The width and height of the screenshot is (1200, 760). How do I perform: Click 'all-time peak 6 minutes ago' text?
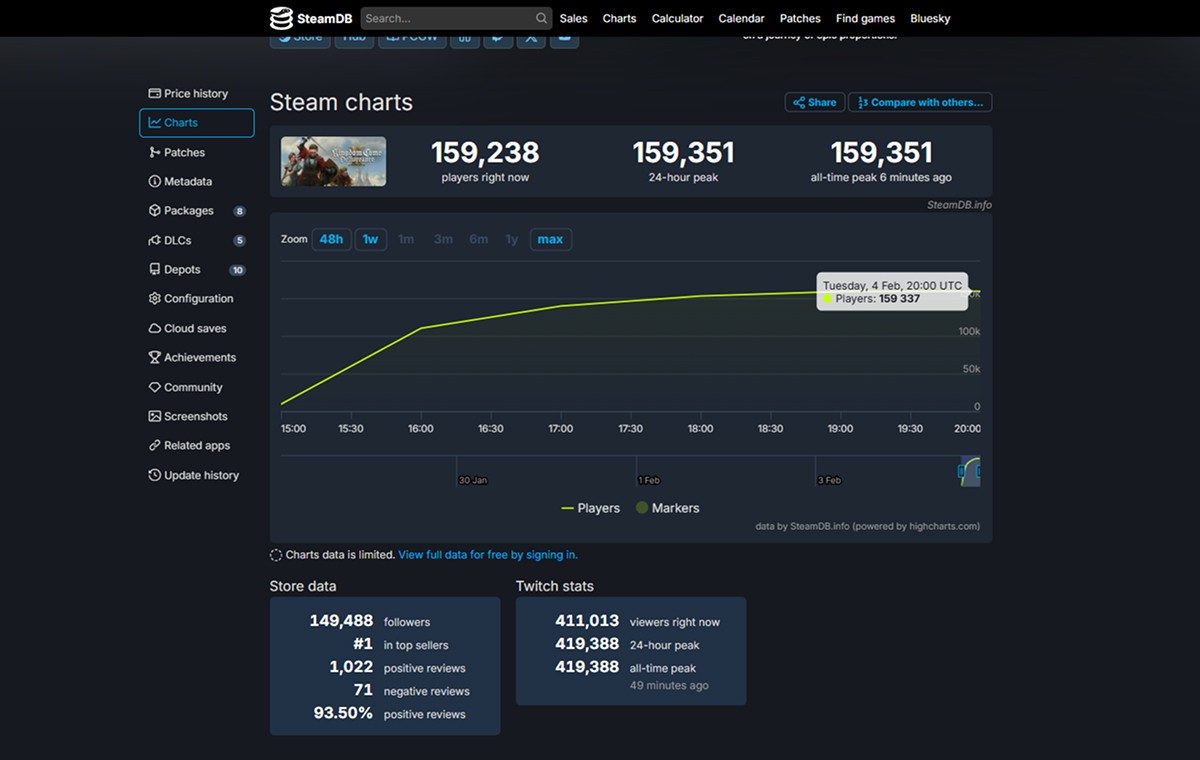point(881,178)
